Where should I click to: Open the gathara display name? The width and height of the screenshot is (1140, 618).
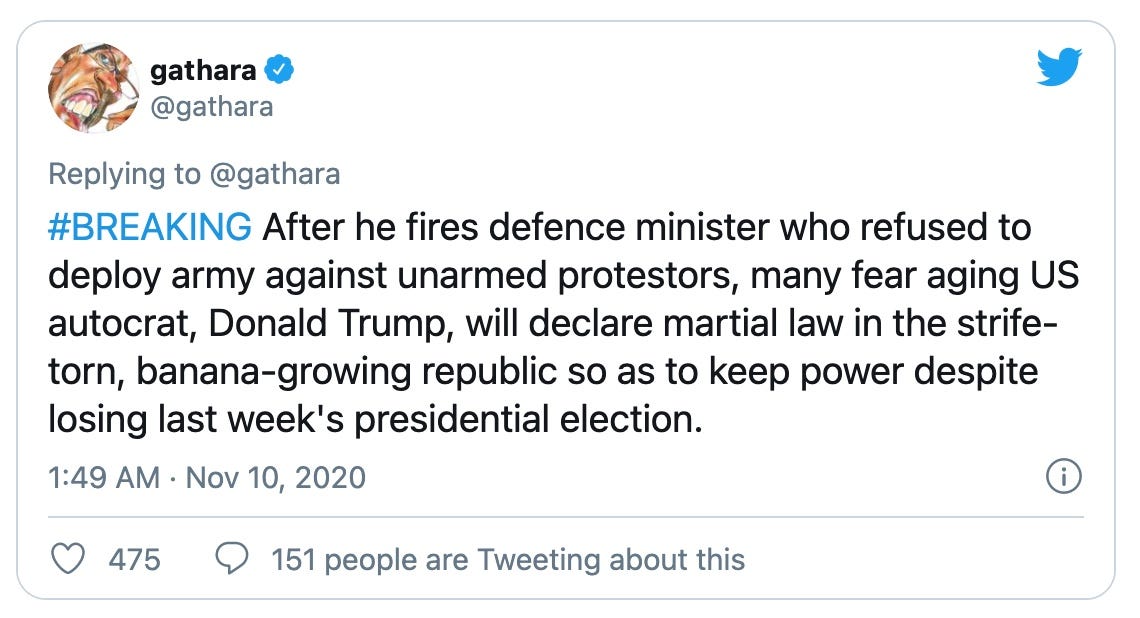[203, 70]
